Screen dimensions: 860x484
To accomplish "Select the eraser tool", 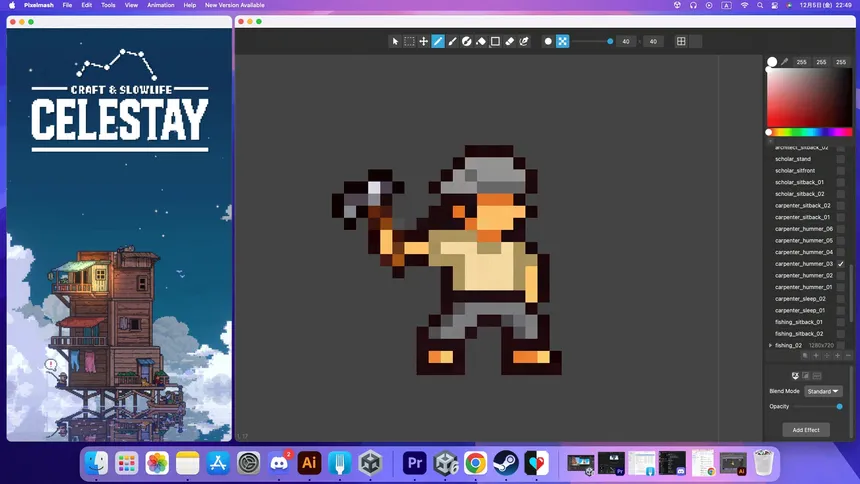I will click(x=510, y=41).
